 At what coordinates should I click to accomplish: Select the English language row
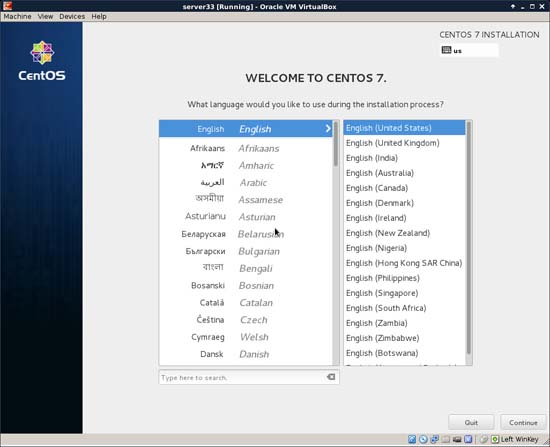[246, 129]
